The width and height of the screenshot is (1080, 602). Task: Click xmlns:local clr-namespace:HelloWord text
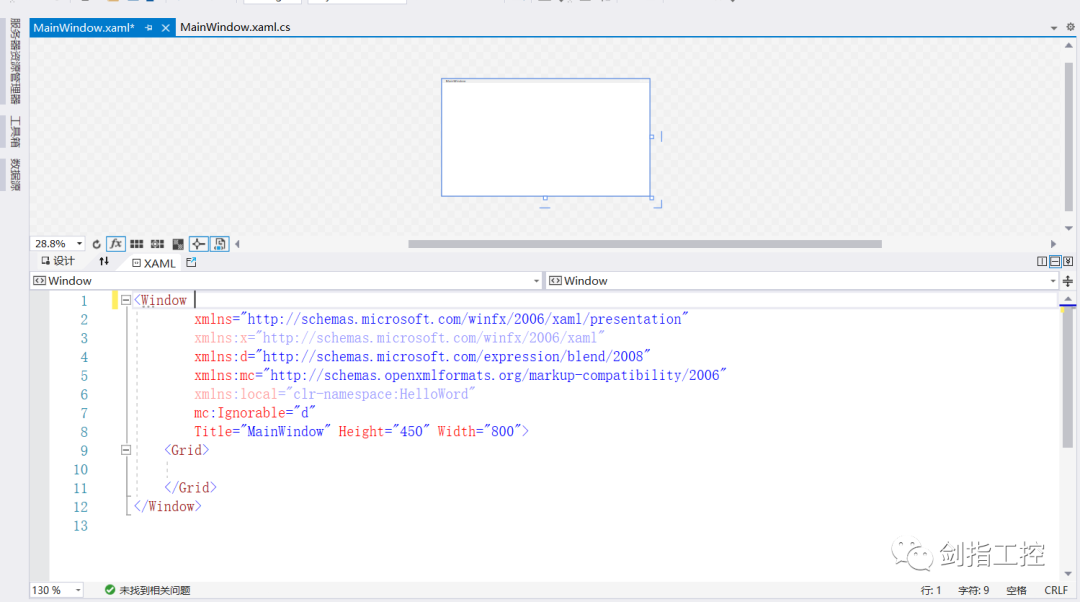334,394
